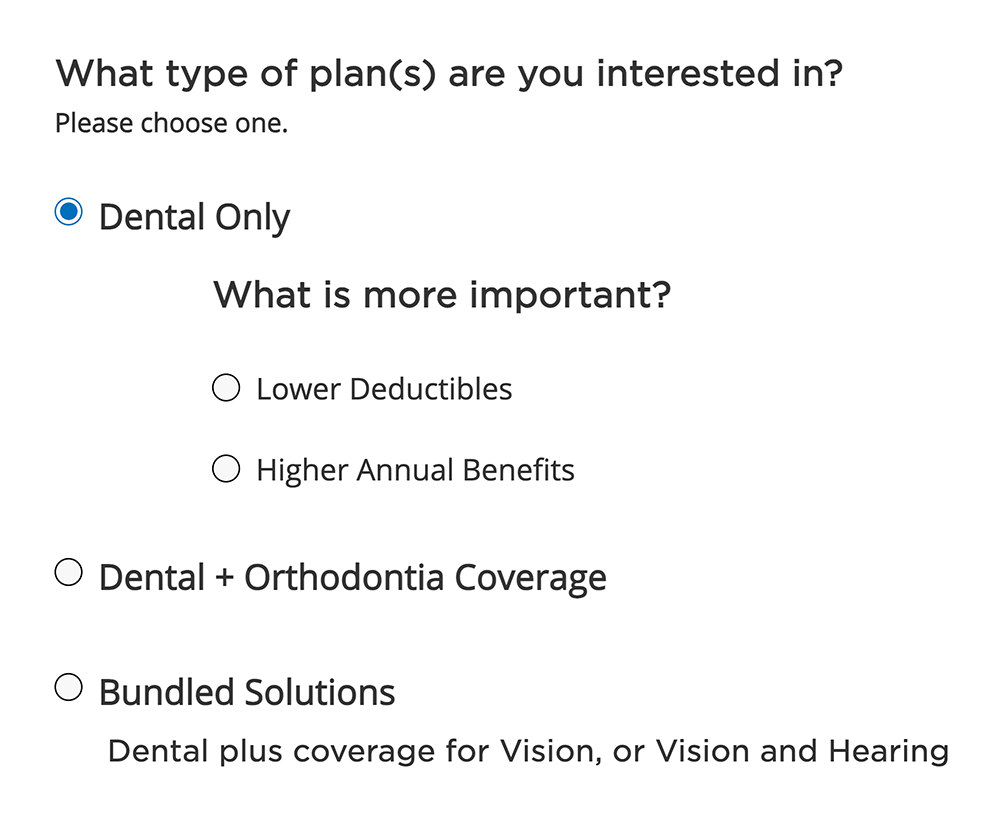Viewport: 1003px width, 825px height.
Task: Select the Higher Annual Benefits radio button
Action: pos(227,469)
